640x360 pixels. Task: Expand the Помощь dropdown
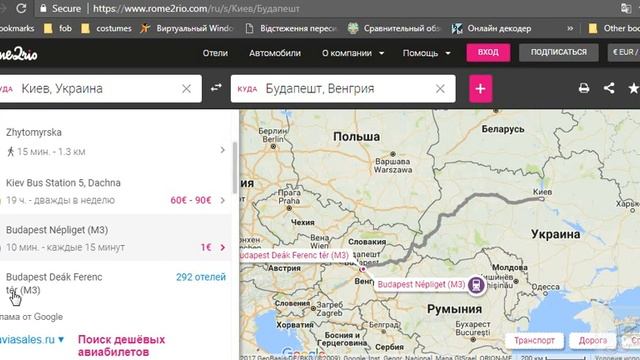[x=426, y=53]
